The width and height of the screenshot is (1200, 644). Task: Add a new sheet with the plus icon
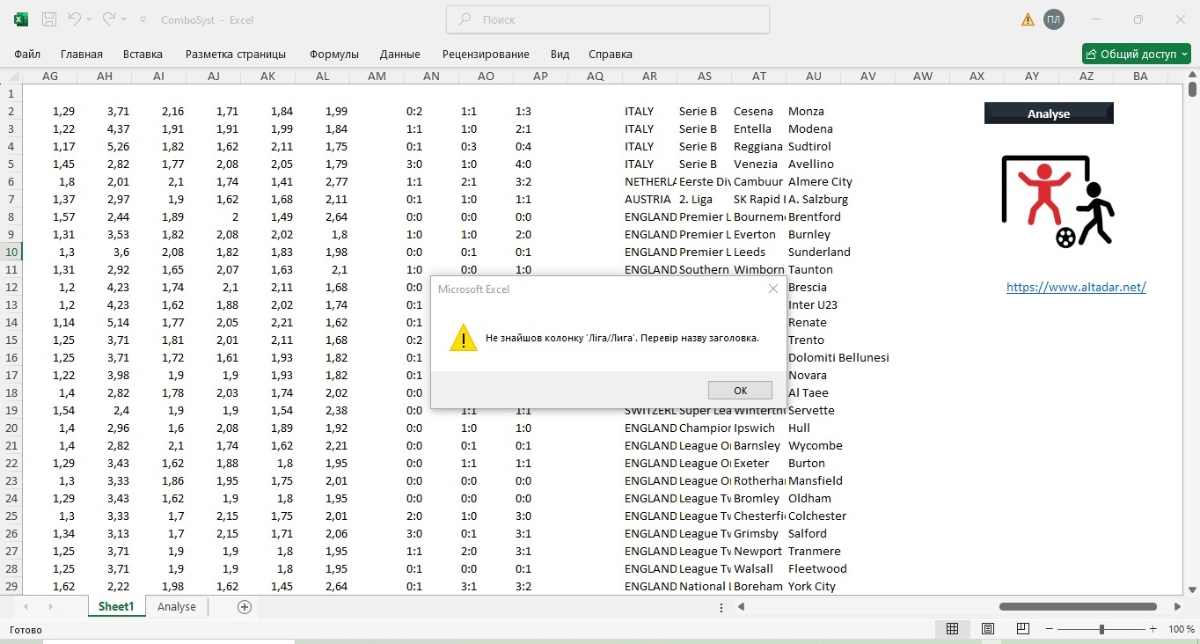tap(244, 607)
